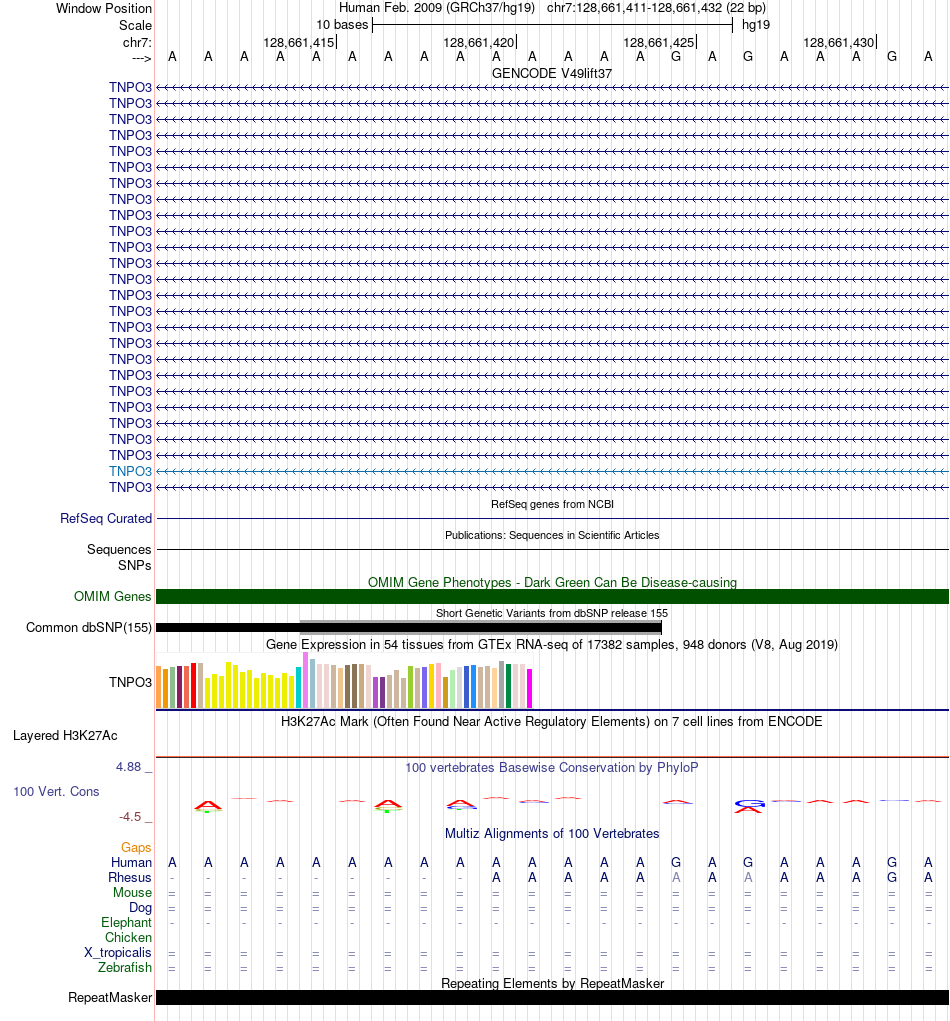The image size is (950, 1021).
Task: Click the bright red bar in GTEx chart
Action: (x=193, y=685)
